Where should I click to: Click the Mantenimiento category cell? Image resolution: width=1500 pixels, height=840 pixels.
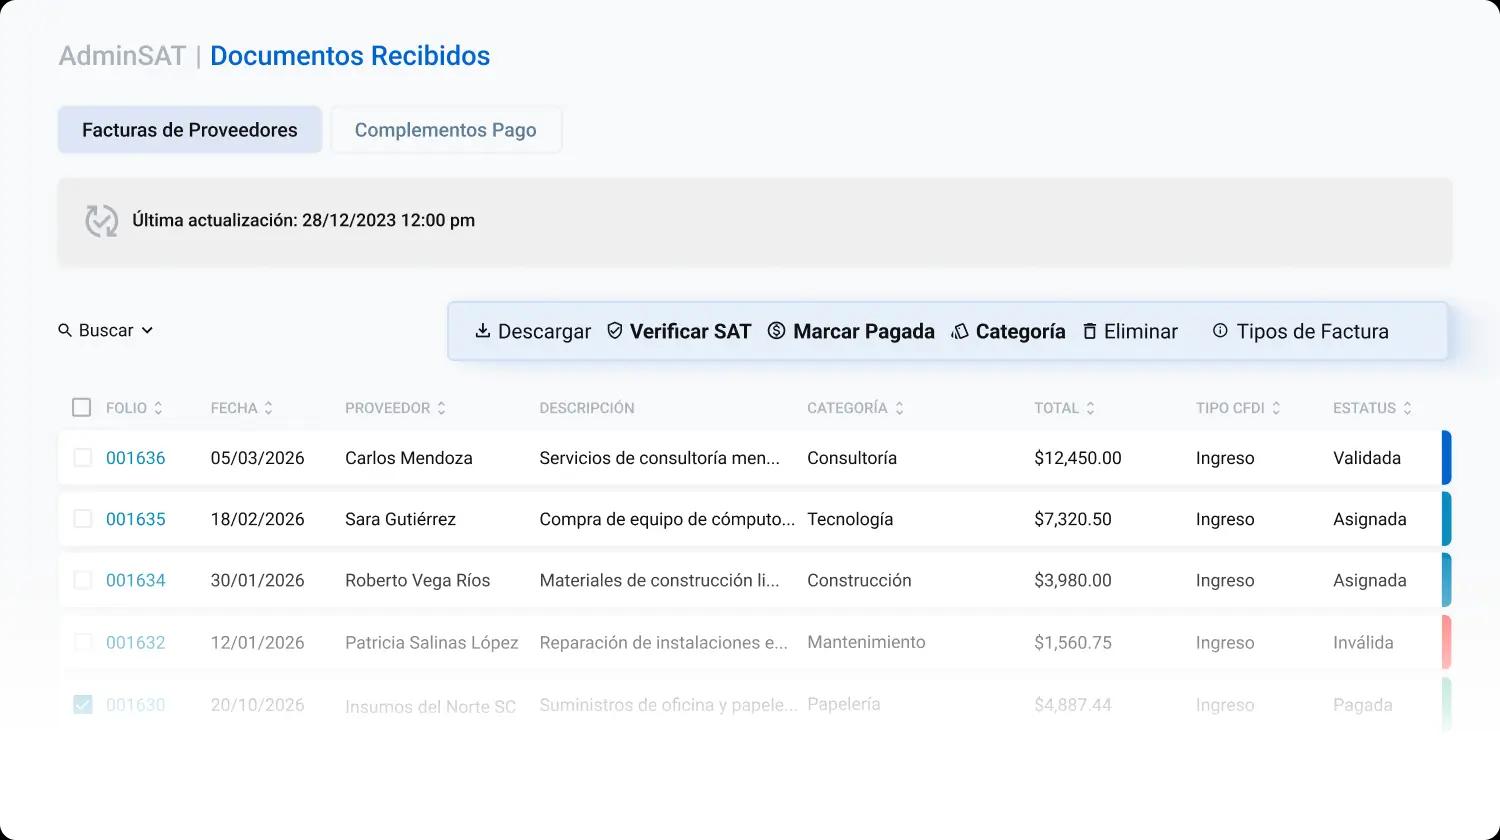866,642
